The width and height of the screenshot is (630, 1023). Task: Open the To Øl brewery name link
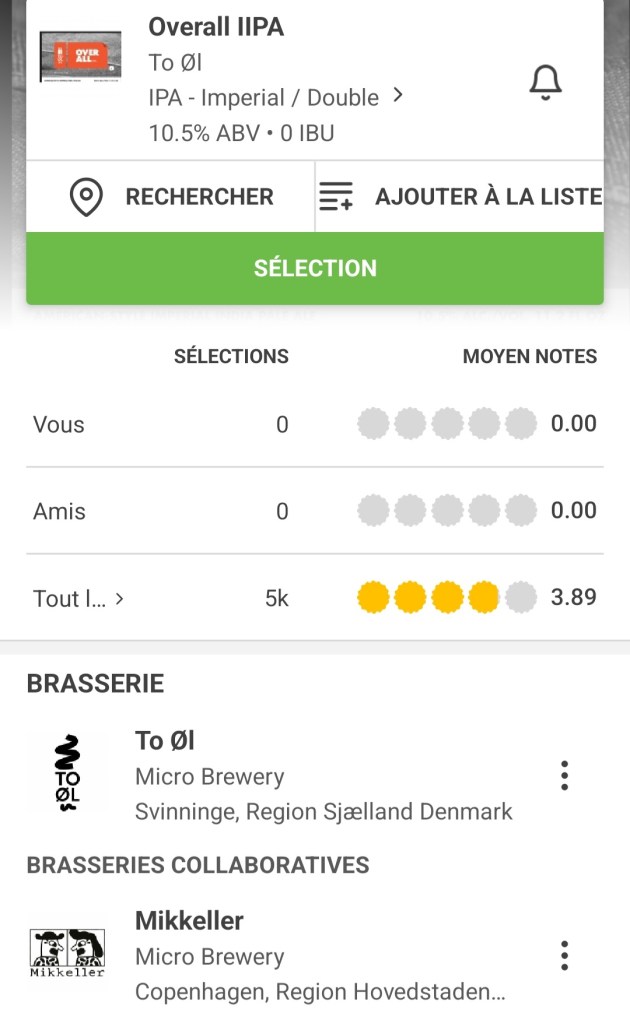click(165, 740)
